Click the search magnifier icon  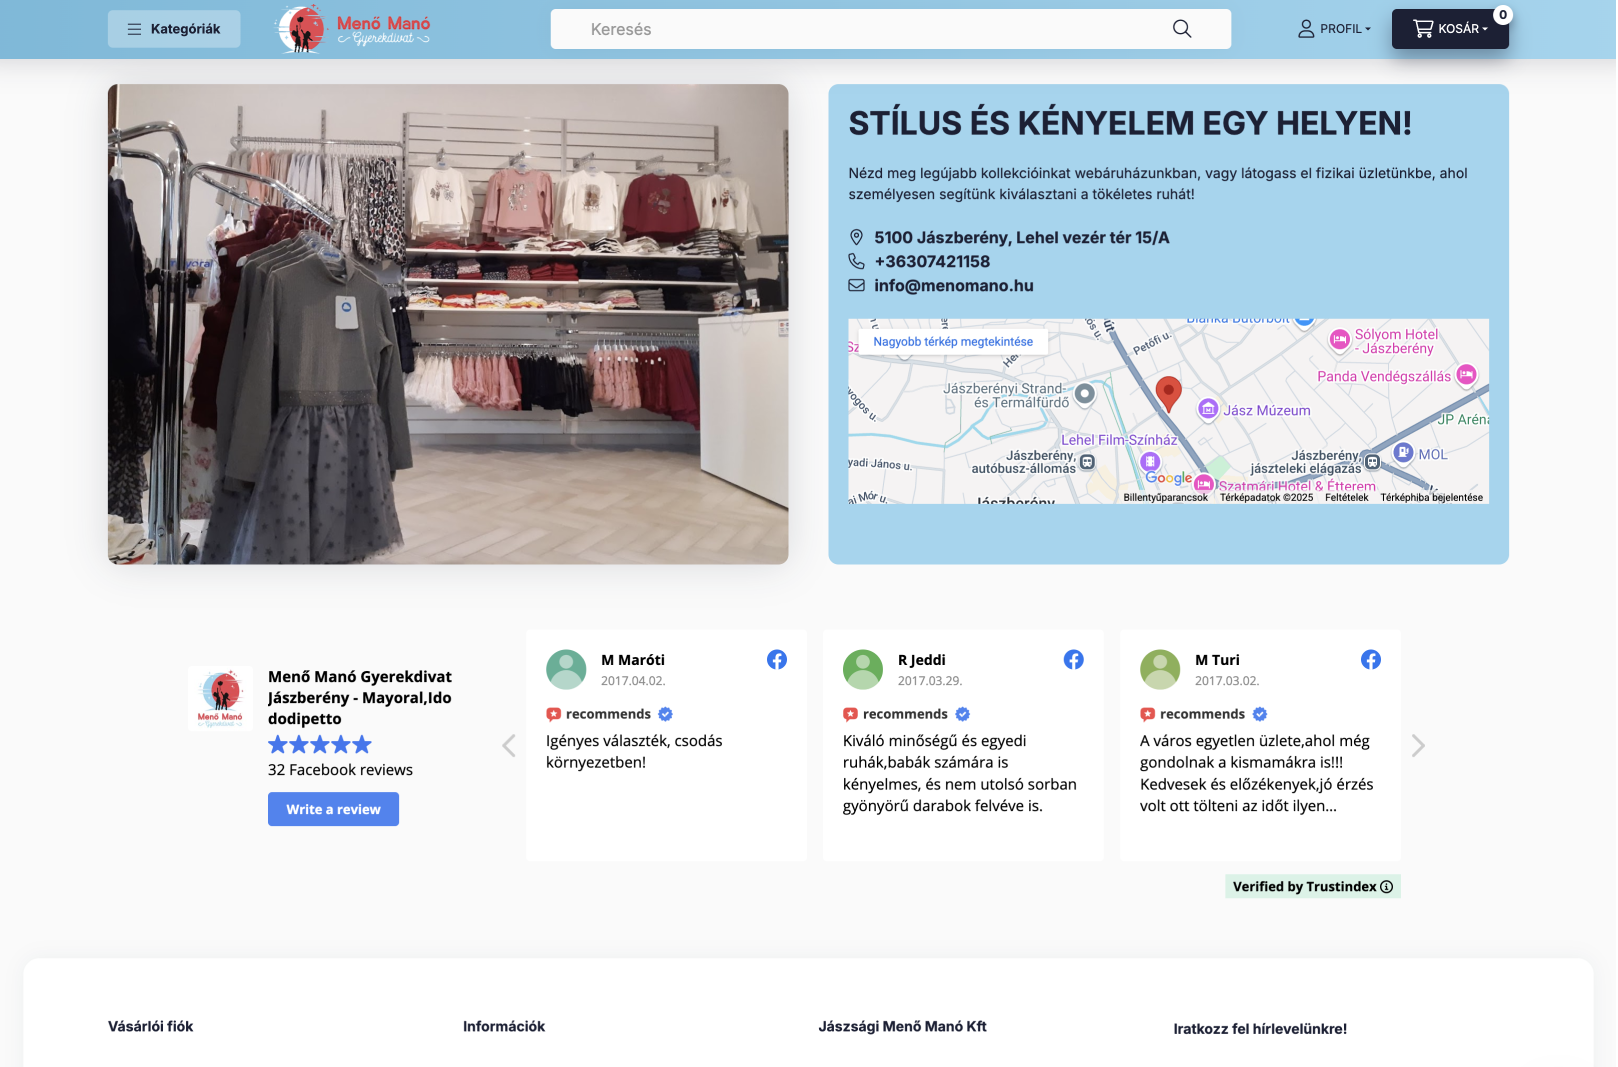pos(1181,29)
